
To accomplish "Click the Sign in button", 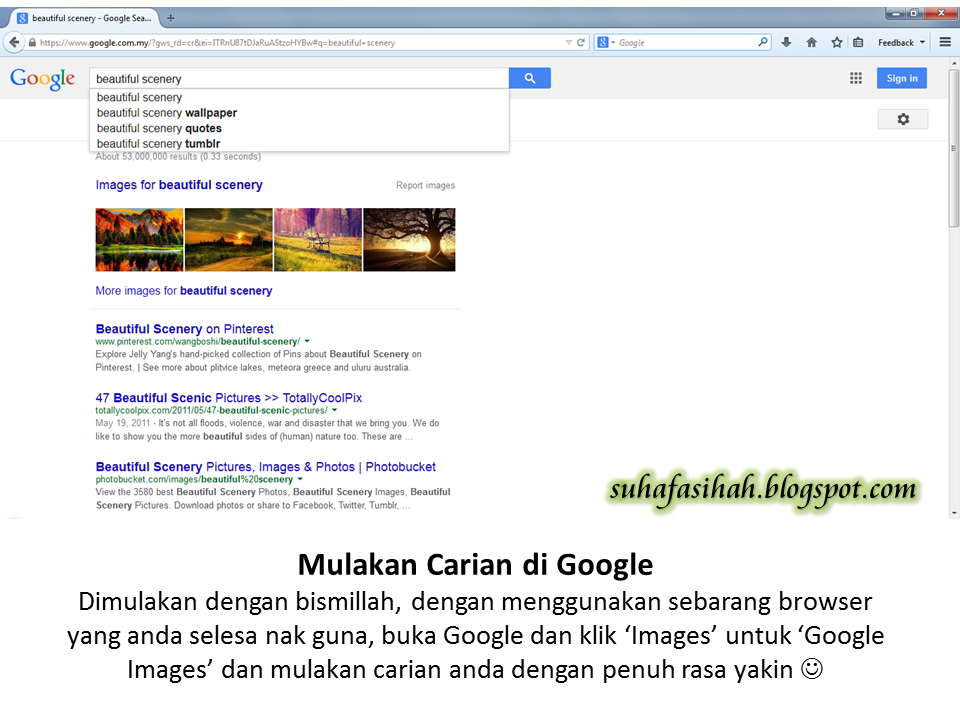I will coord(902,78).
